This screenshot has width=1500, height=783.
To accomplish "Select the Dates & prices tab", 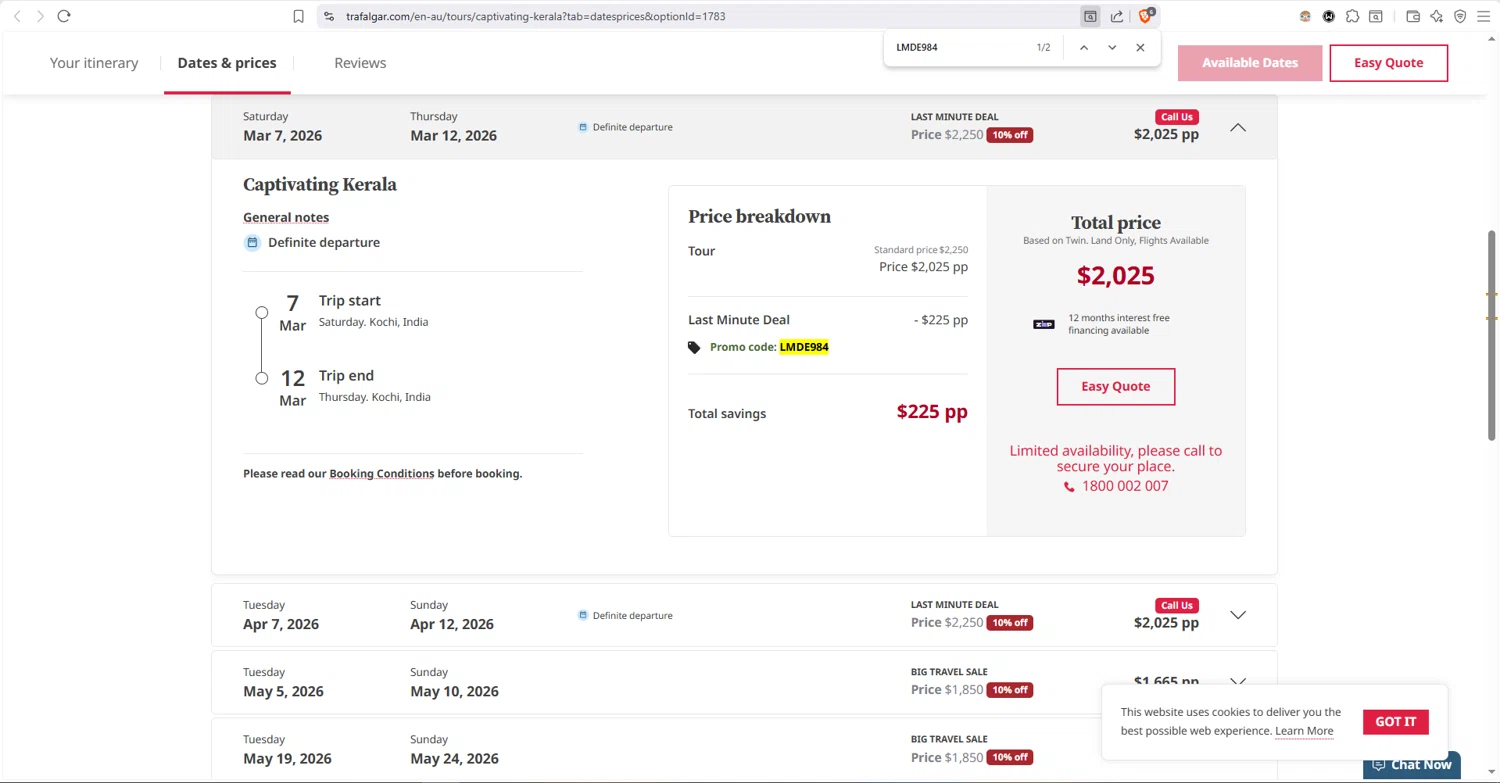I will [x=227, y=62].
